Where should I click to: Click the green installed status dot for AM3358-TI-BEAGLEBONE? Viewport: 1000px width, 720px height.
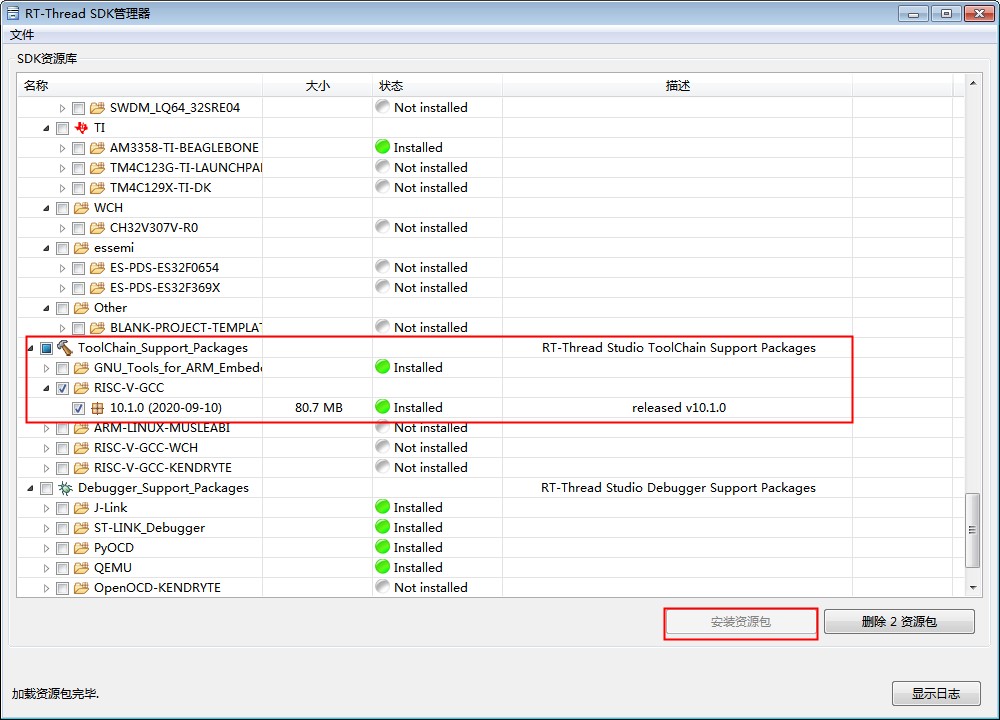click(383, 147)
